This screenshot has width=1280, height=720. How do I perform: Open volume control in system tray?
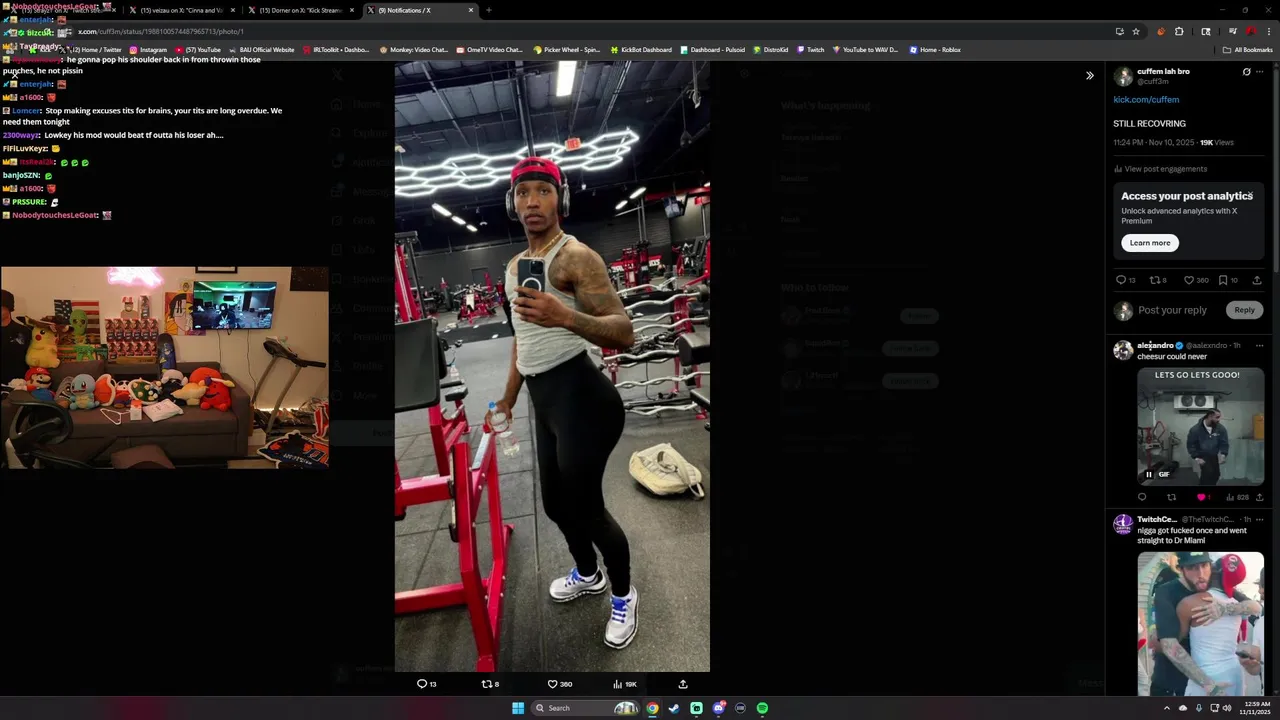(x=1228, y=708)
